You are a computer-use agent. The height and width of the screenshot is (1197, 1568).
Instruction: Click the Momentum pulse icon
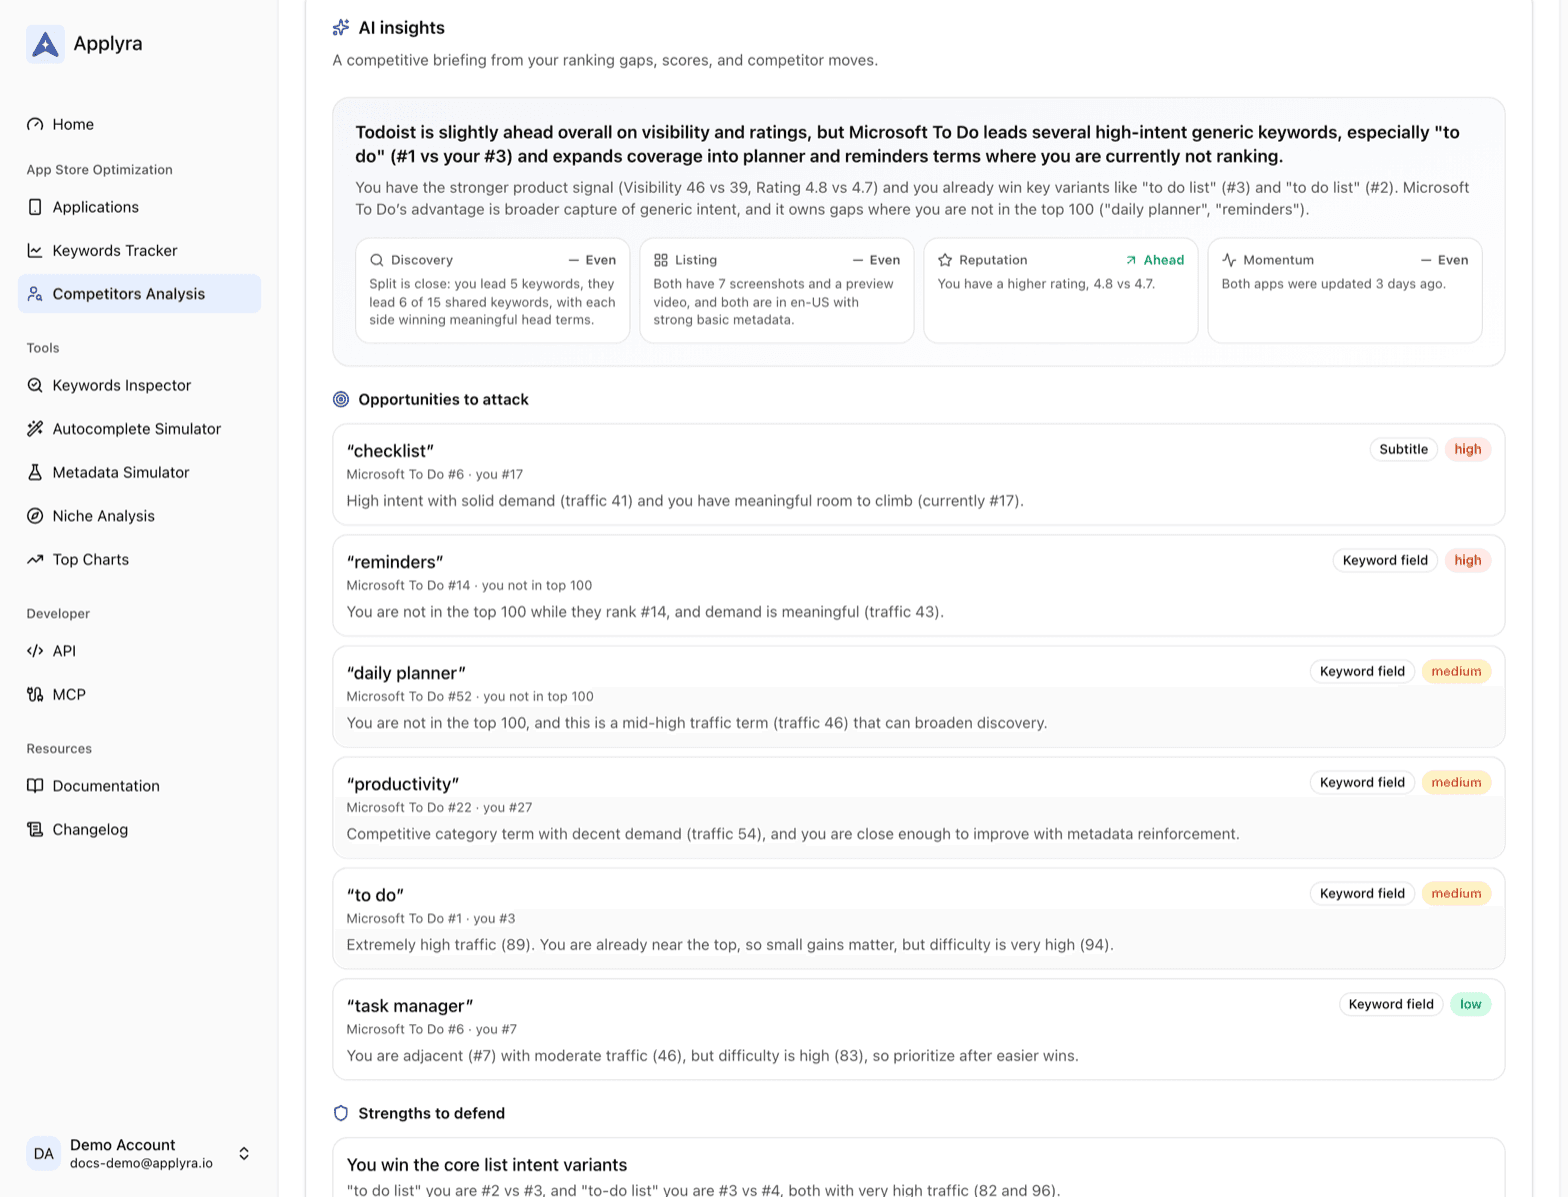tap(1229, 260)
